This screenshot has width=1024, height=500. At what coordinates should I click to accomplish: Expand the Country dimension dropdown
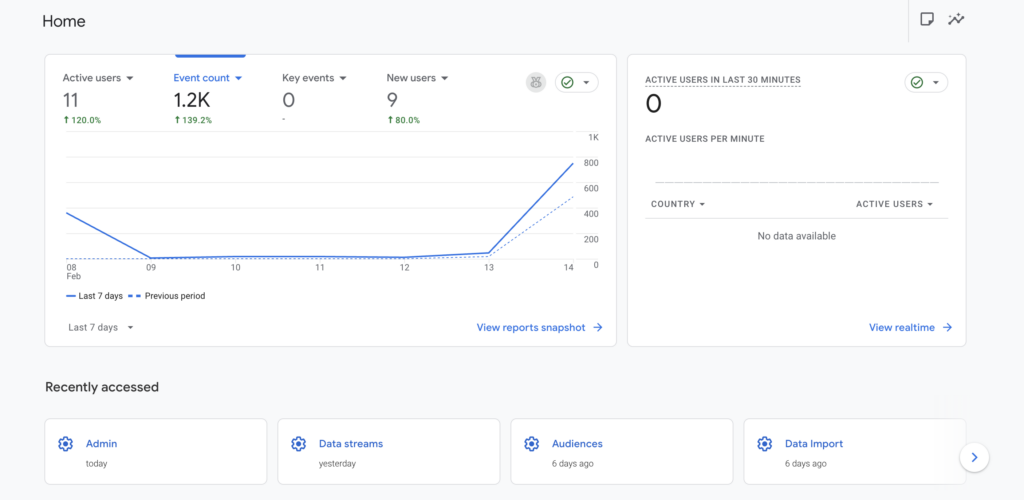point(678,204)
